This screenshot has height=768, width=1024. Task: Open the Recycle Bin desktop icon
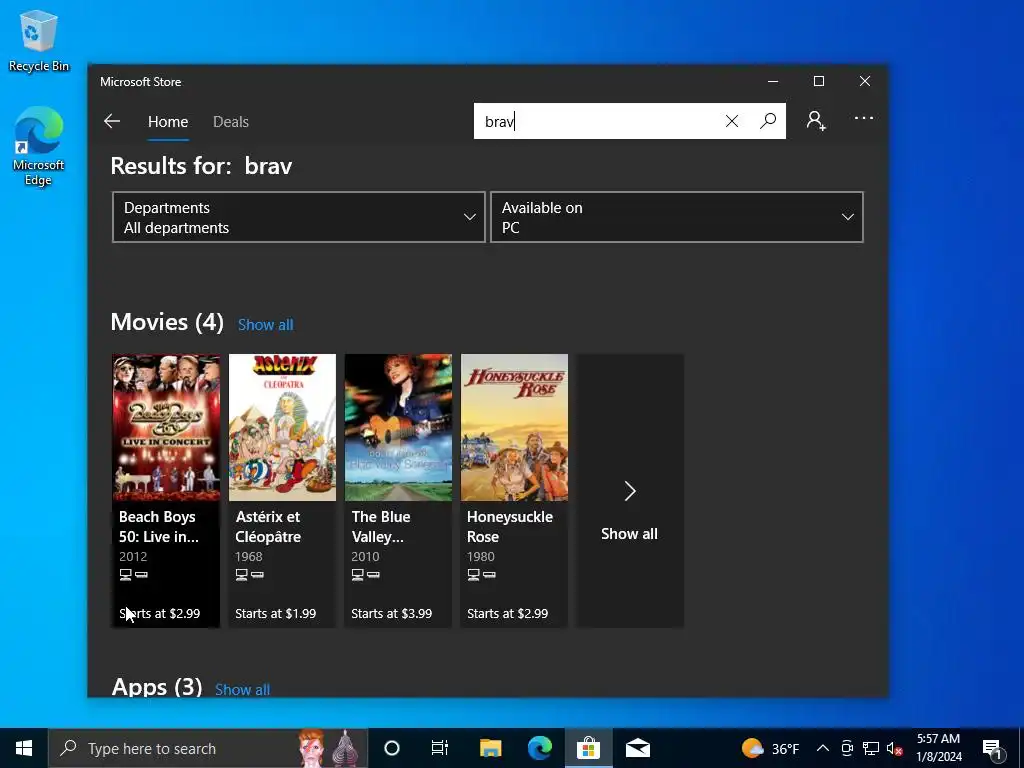point(39,40)
